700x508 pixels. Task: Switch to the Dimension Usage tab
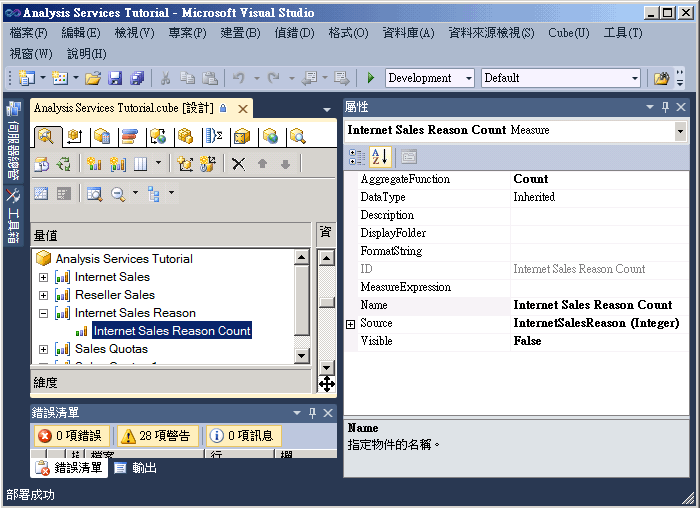75,136
